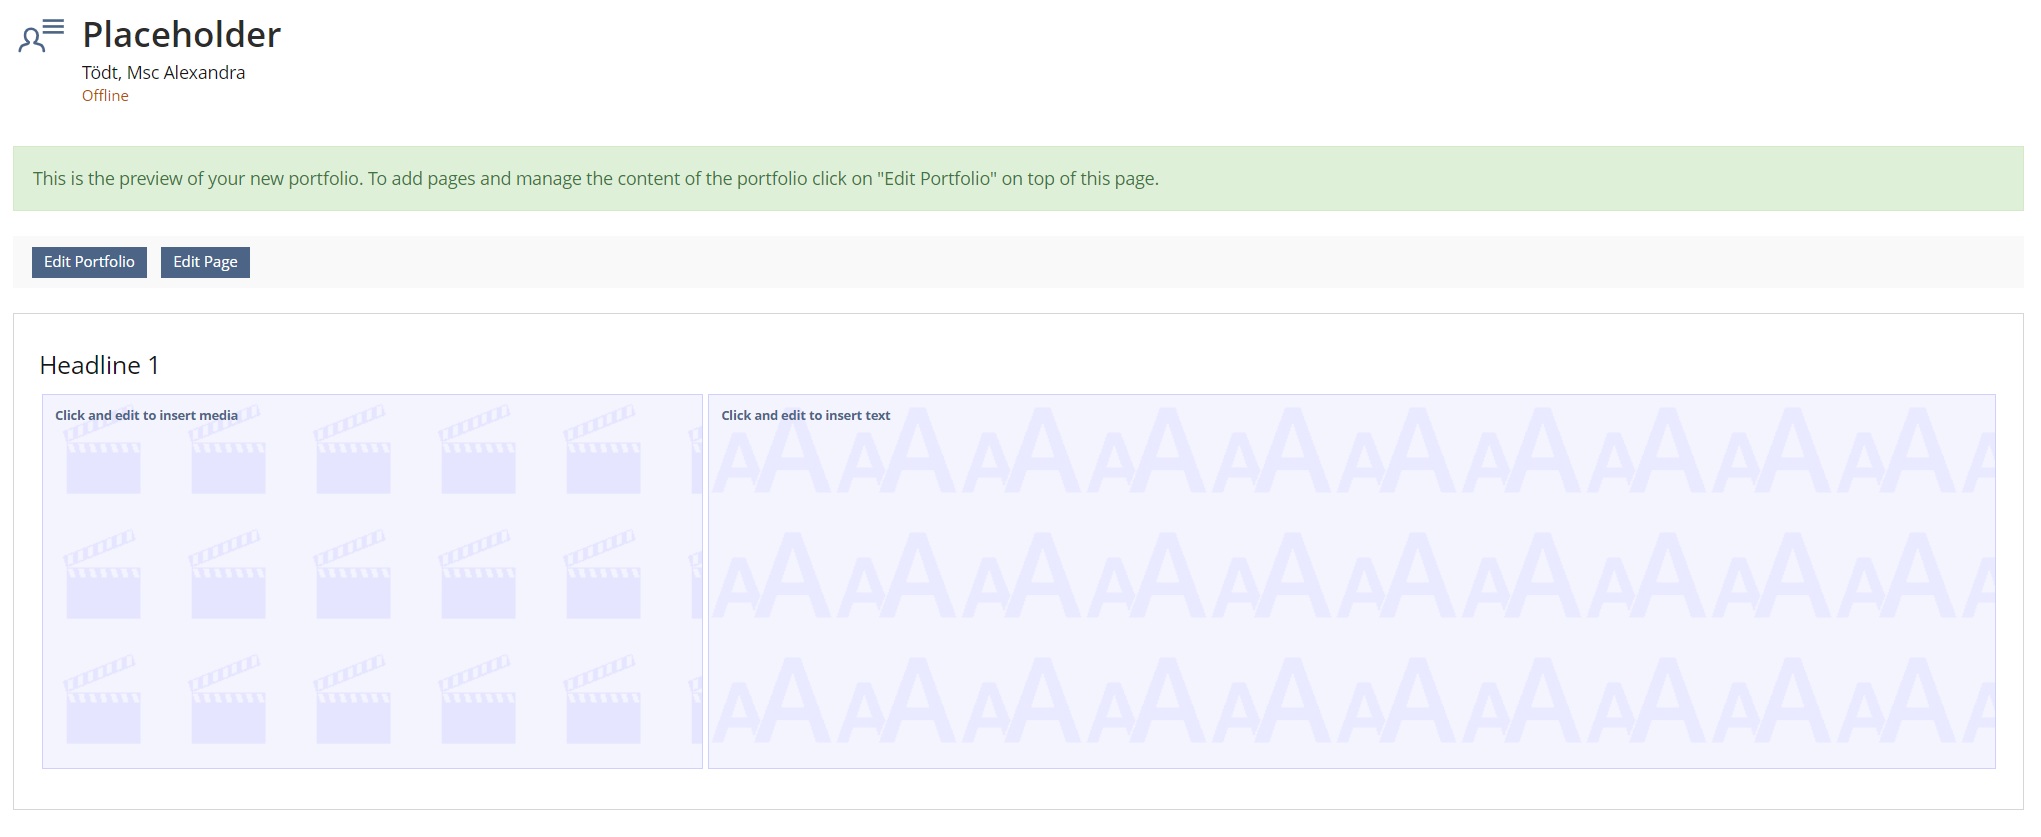Screen dimensions: 2041x837
Task: Activate the text placeholder block
Action: [1350, 600]
